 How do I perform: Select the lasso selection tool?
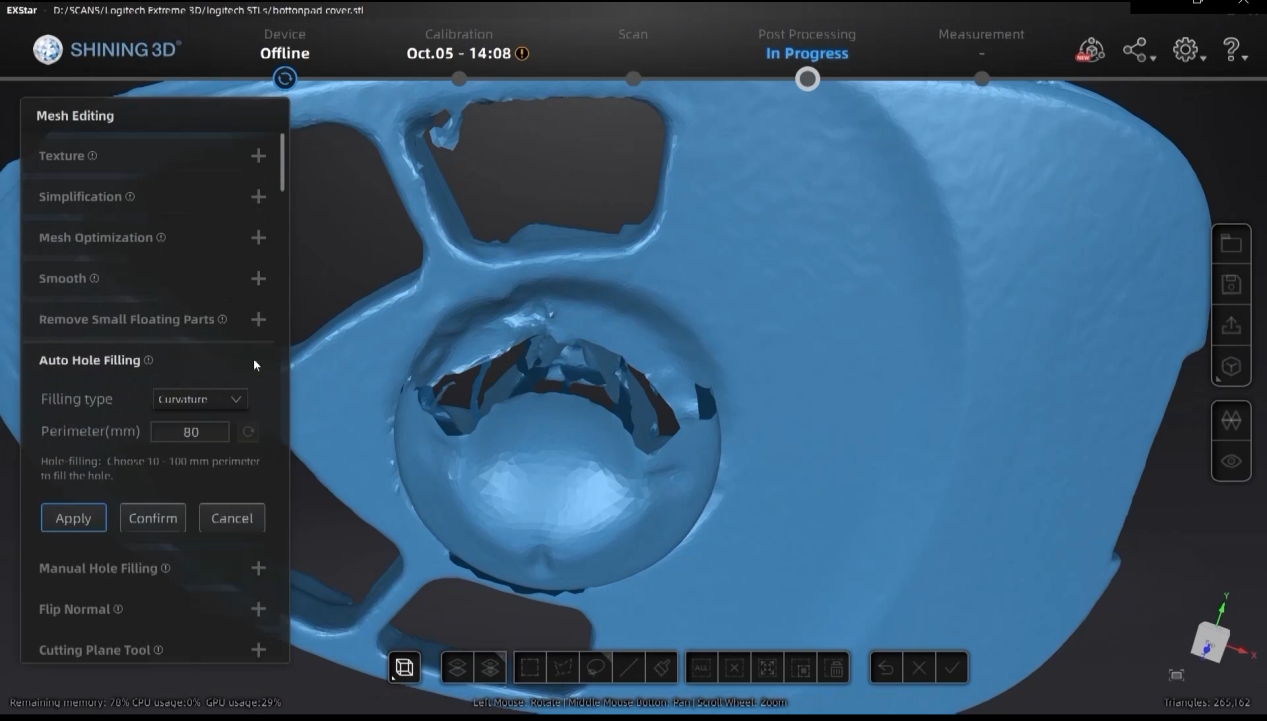tap(596, 667)
